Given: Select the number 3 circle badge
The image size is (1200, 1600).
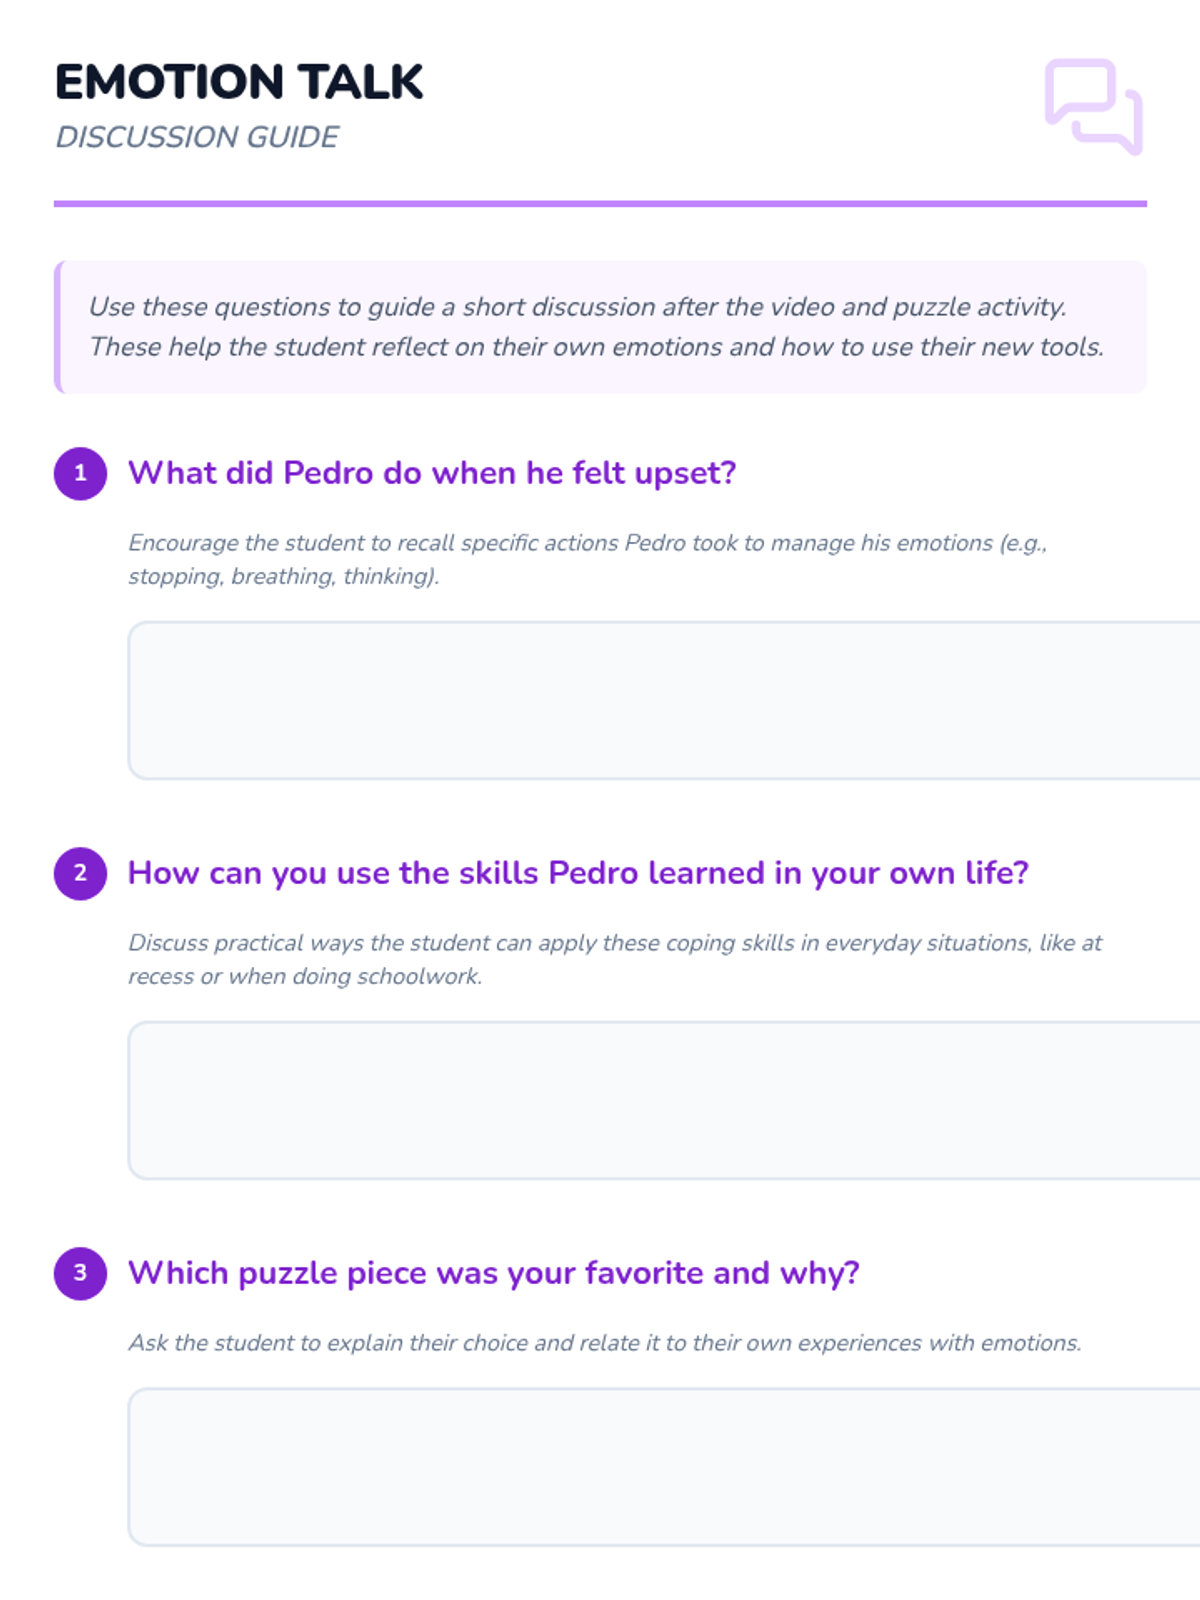Looking at the screenshot, I should [x=80, y=1273].
